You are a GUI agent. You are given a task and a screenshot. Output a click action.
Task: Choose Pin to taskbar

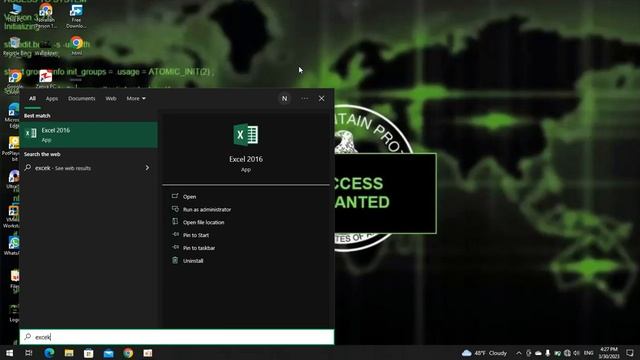pos(199,248)
